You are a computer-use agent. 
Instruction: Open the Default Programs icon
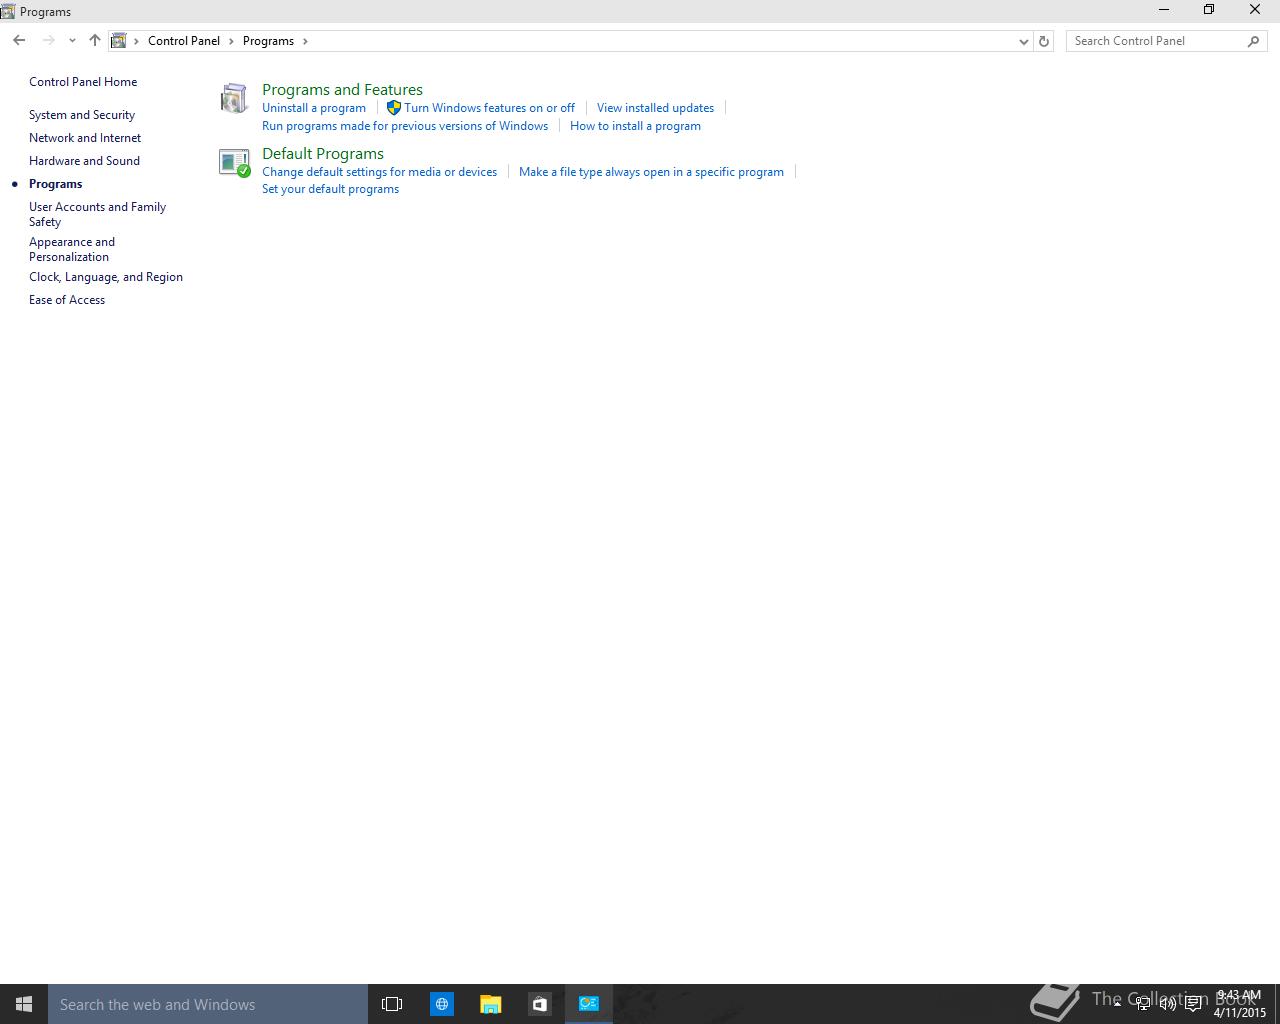pos(234,163)
